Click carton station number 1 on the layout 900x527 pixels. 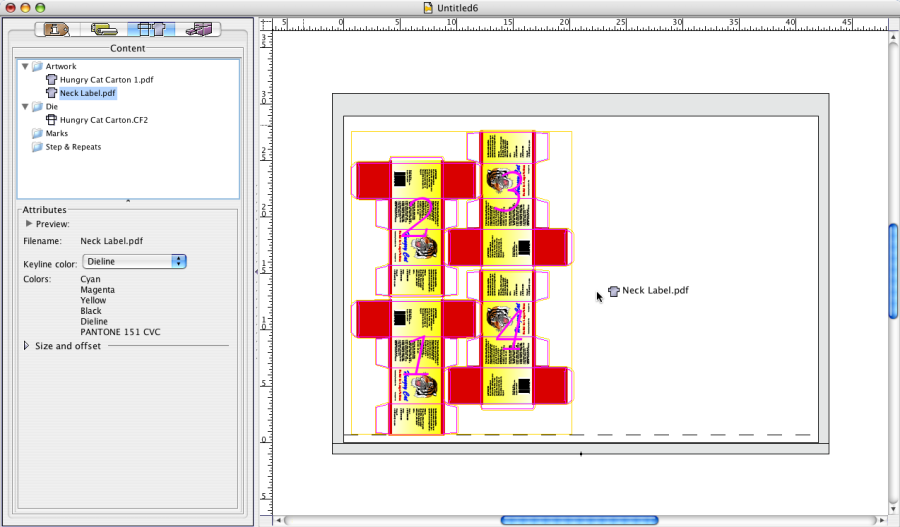pyautogui.click(x=418, y=356)
